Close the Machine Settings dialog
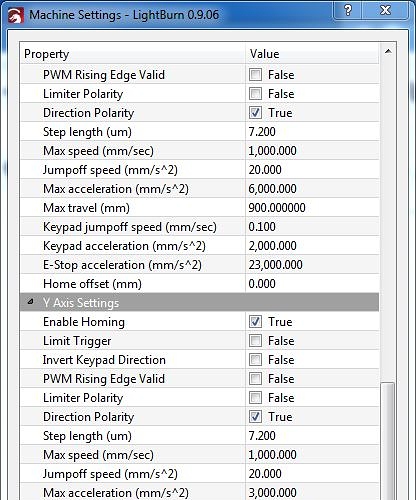The image size is (416, 500). point(385,10)
